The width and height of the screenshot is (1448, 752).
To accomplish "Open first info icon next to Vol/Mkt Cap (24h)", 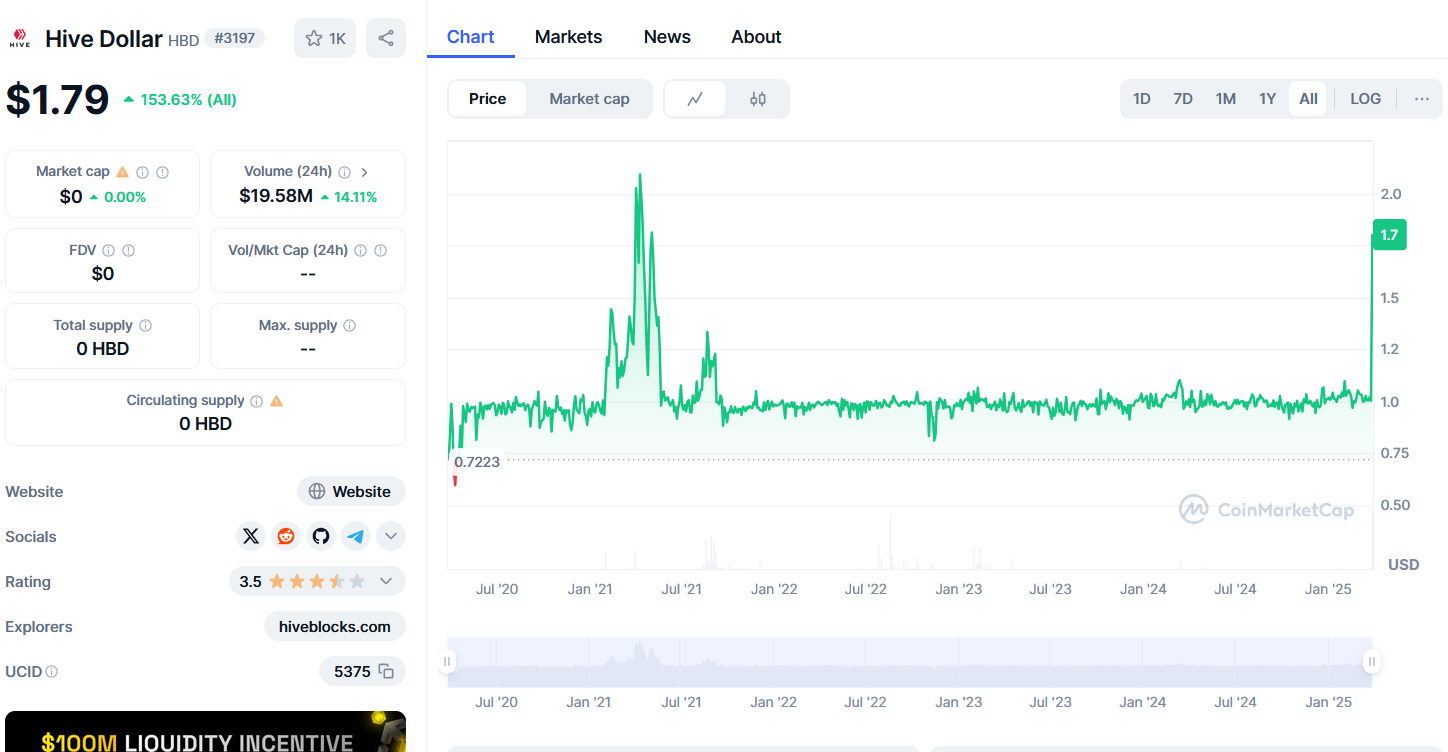I will point(360,250).
